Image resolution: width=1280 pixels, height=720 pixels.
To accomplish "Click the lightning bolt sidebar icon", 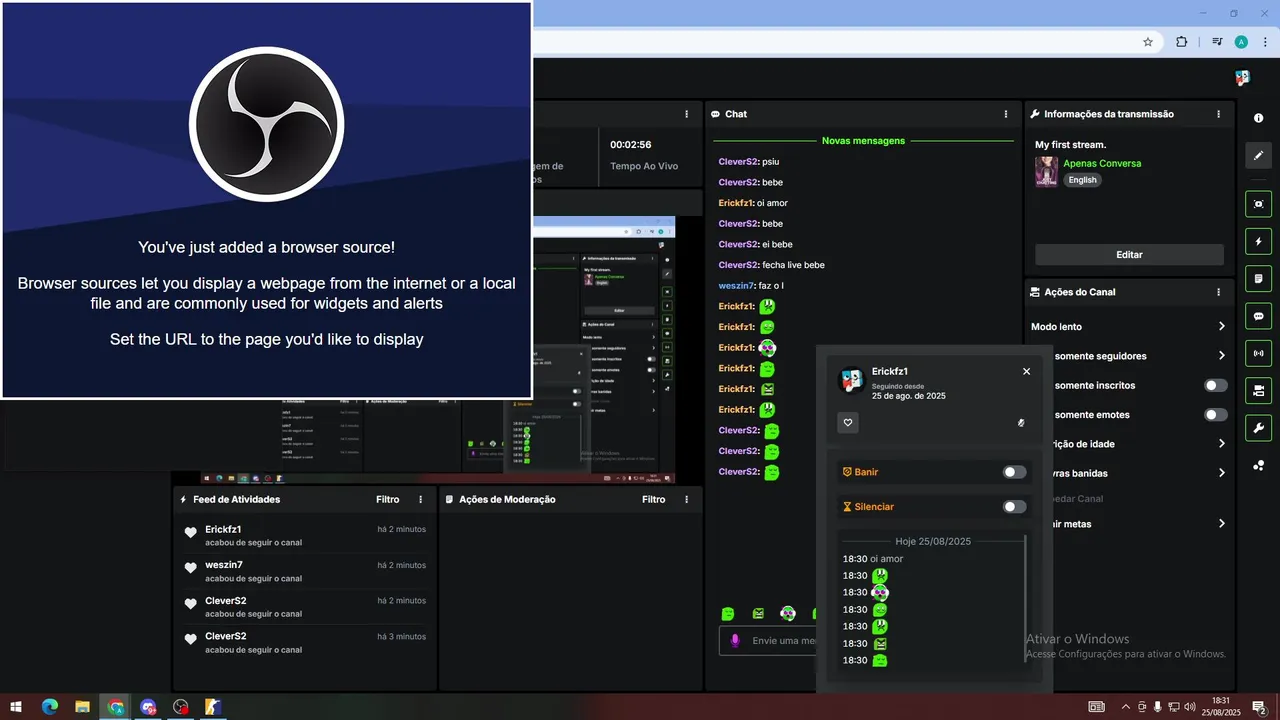I will [1258, 241].
